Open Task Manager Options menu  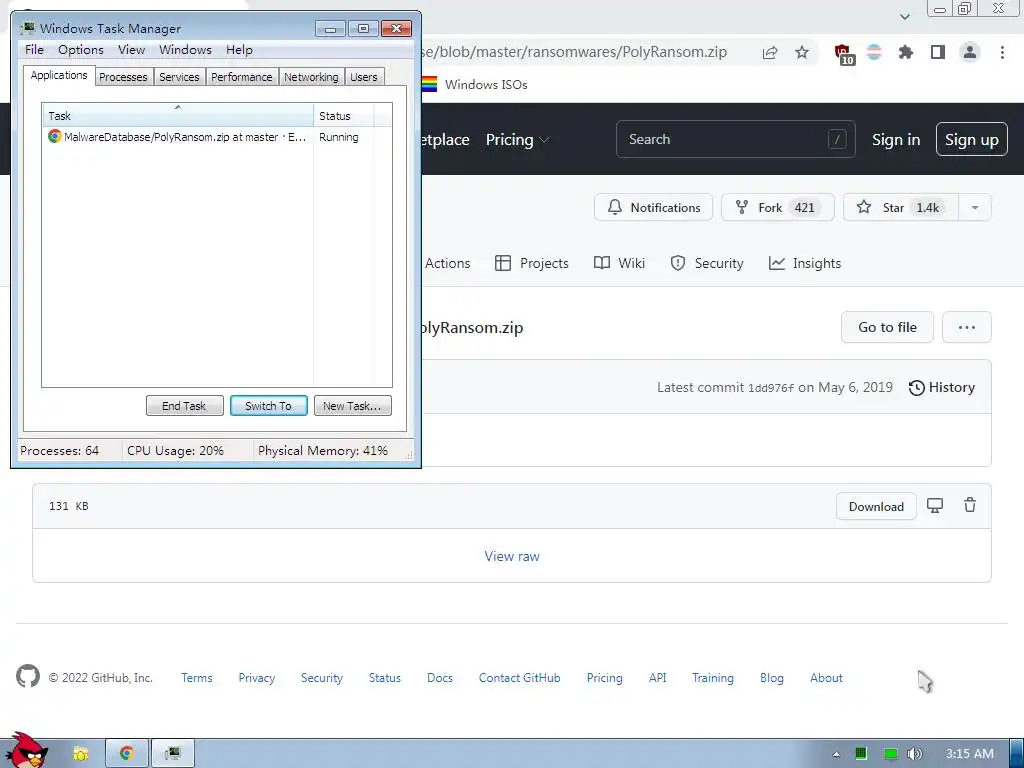tap(81, 50)
